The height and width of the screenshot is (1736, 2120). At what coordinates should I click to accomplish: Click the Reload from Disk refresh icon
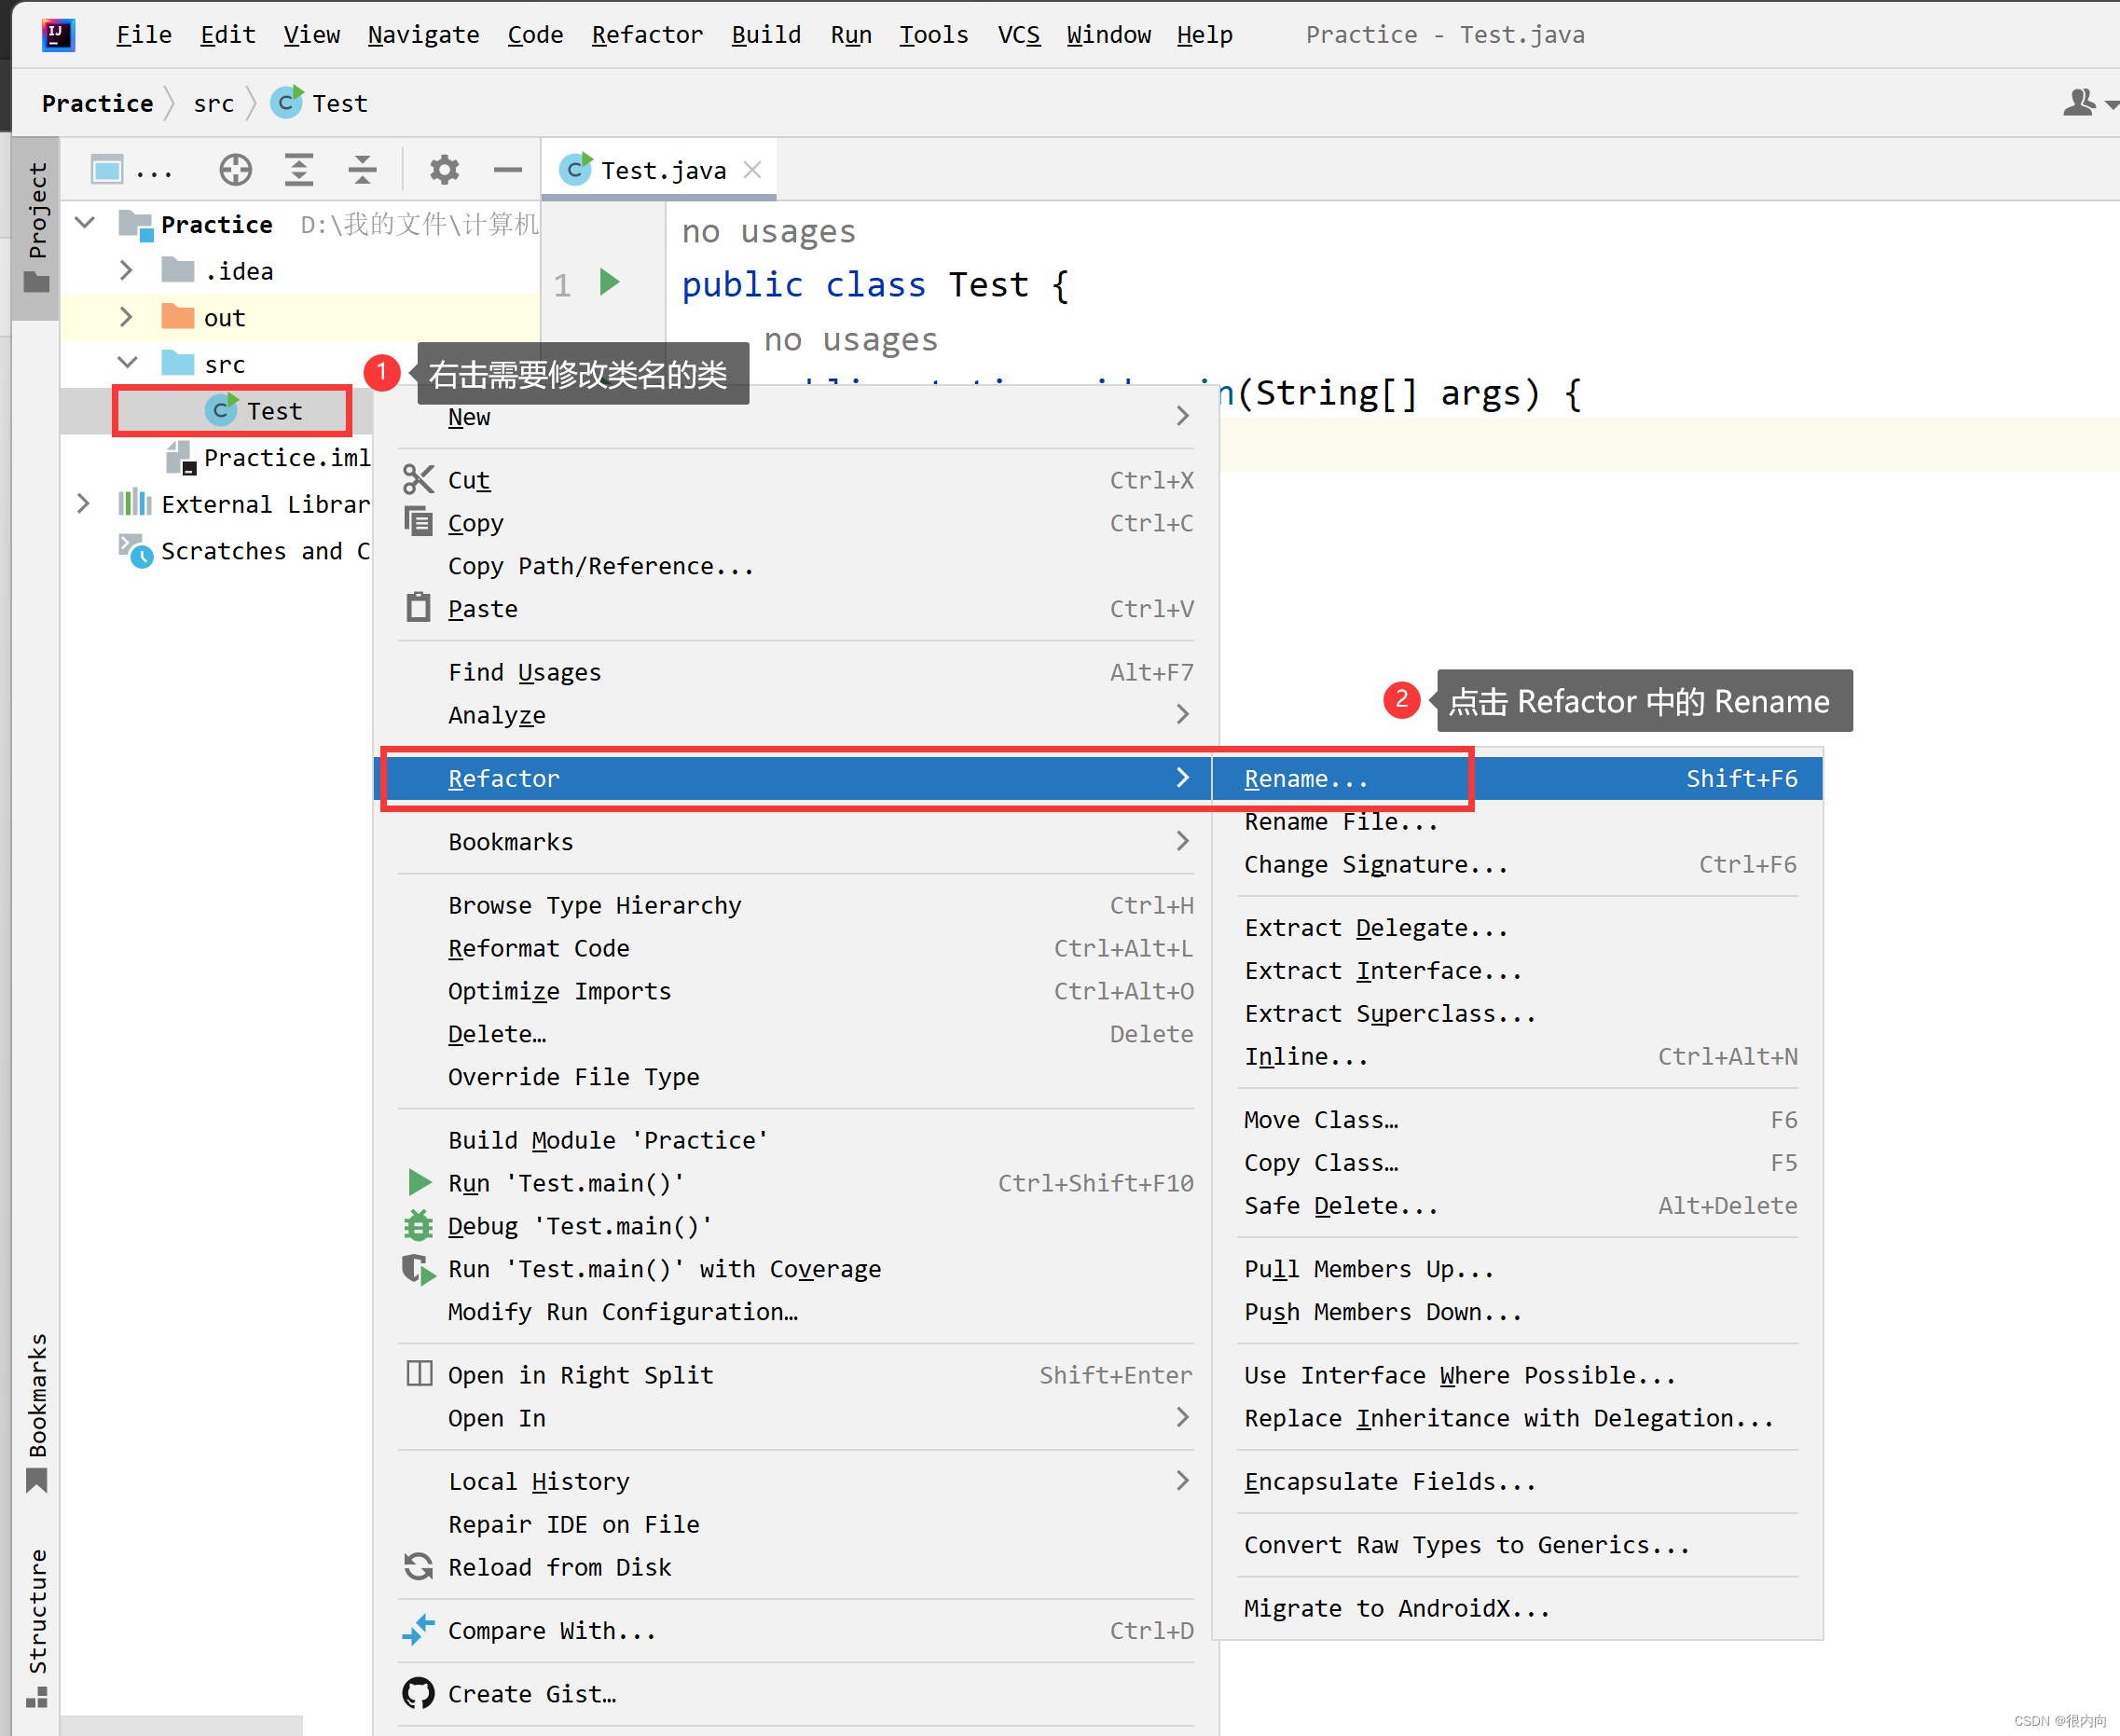coord(418,1566)
